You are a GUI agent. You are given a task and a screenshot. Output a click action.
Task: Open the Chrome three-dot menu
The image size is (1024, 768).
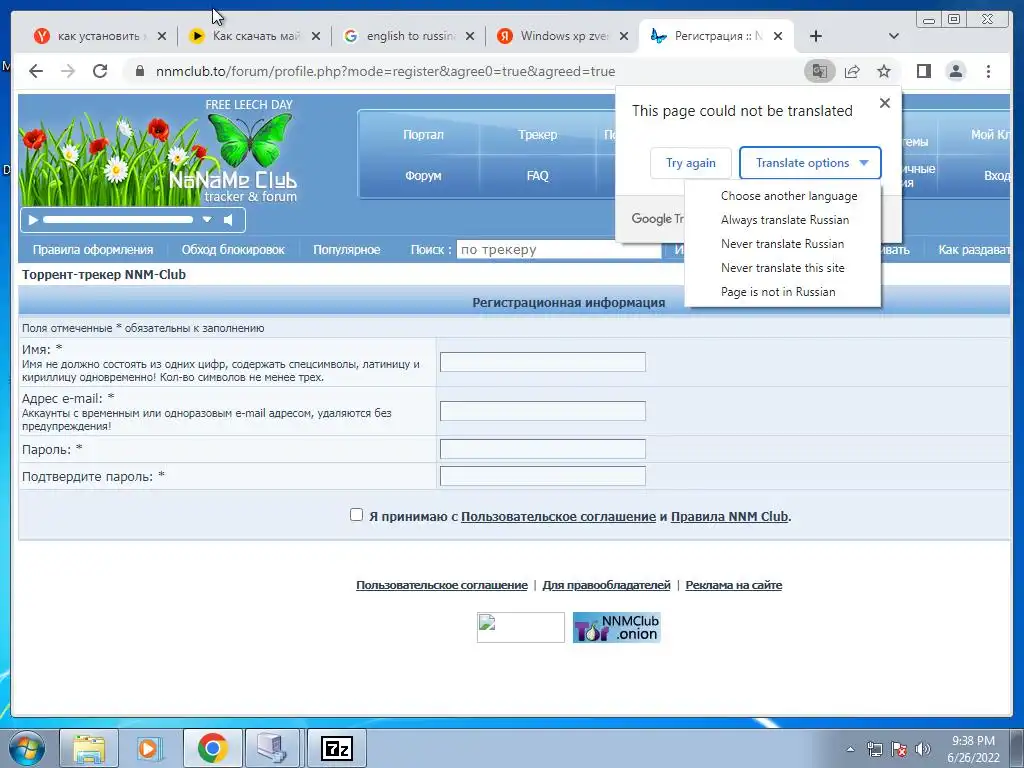(x=988, y=71)
